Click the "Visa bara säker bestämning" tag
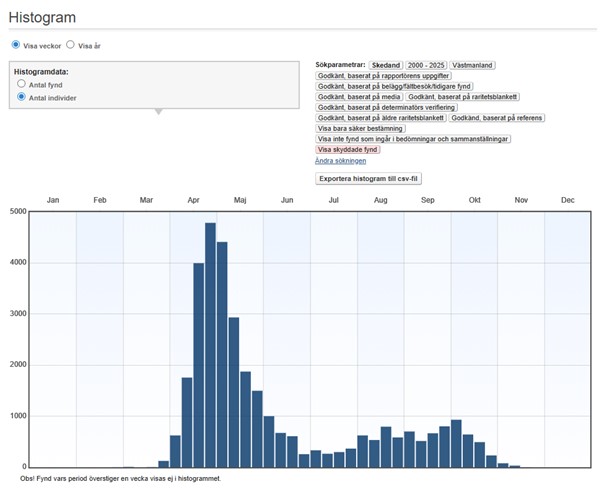Image resolution: width=603 pixels, height=489 pixels. click(x=360, y=128)
